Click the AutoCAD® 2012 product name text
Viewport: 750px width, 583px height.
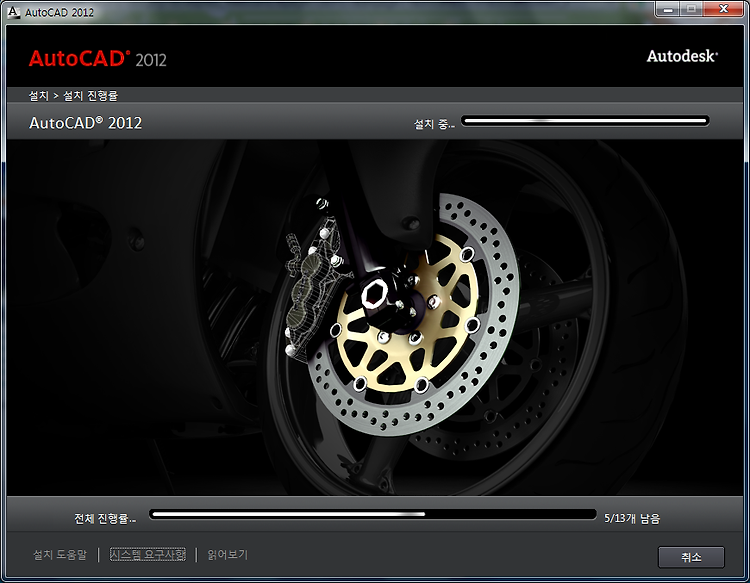pos(86,123)
